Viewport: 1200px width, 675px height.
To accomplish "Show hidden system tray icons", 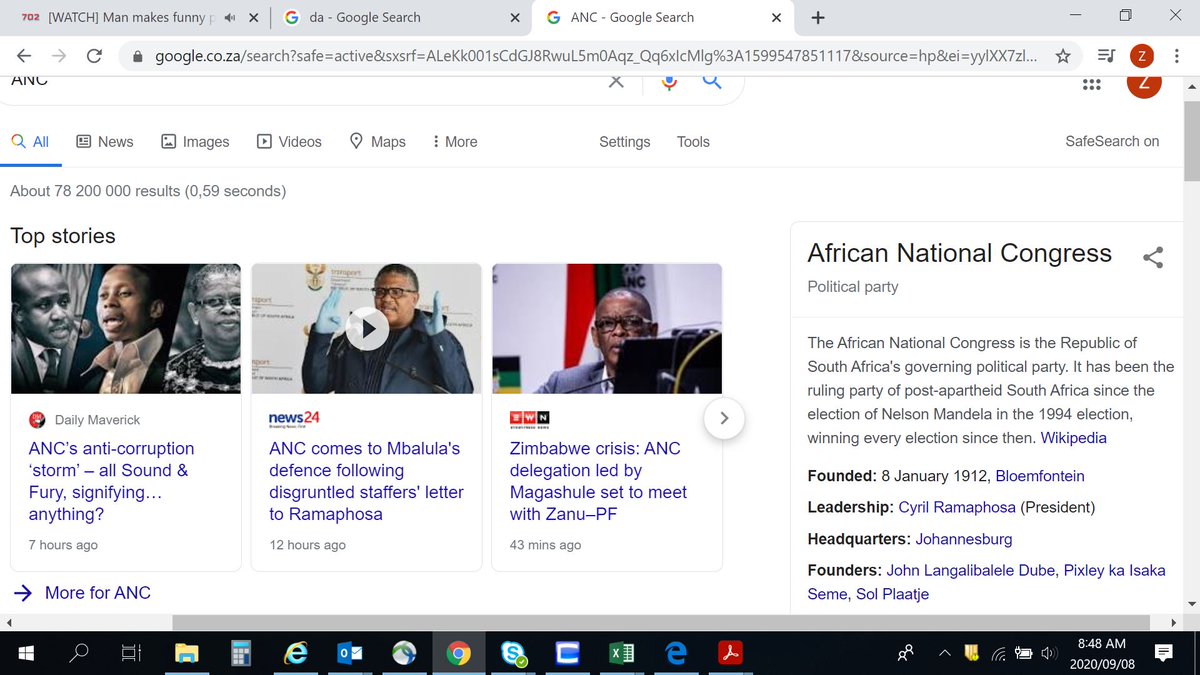I will click(x=945, y=653).
